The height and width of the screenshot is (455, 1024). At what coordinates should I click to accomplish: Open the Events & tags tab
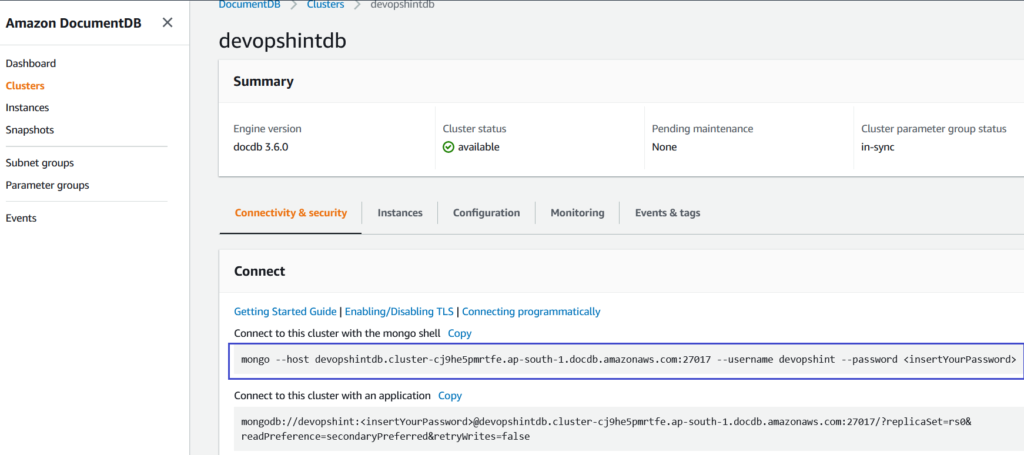(667, 213)
